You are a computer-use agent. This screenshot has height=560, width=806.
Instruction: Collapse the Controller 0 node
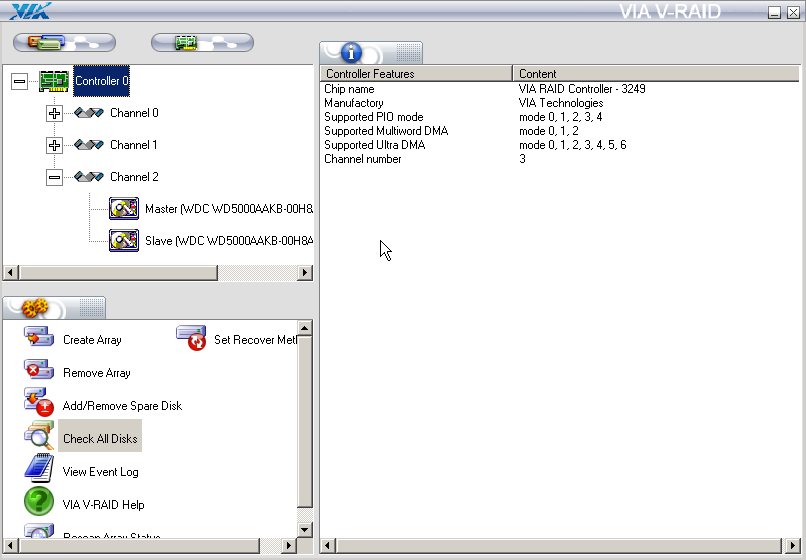click(x=19, y=81)
